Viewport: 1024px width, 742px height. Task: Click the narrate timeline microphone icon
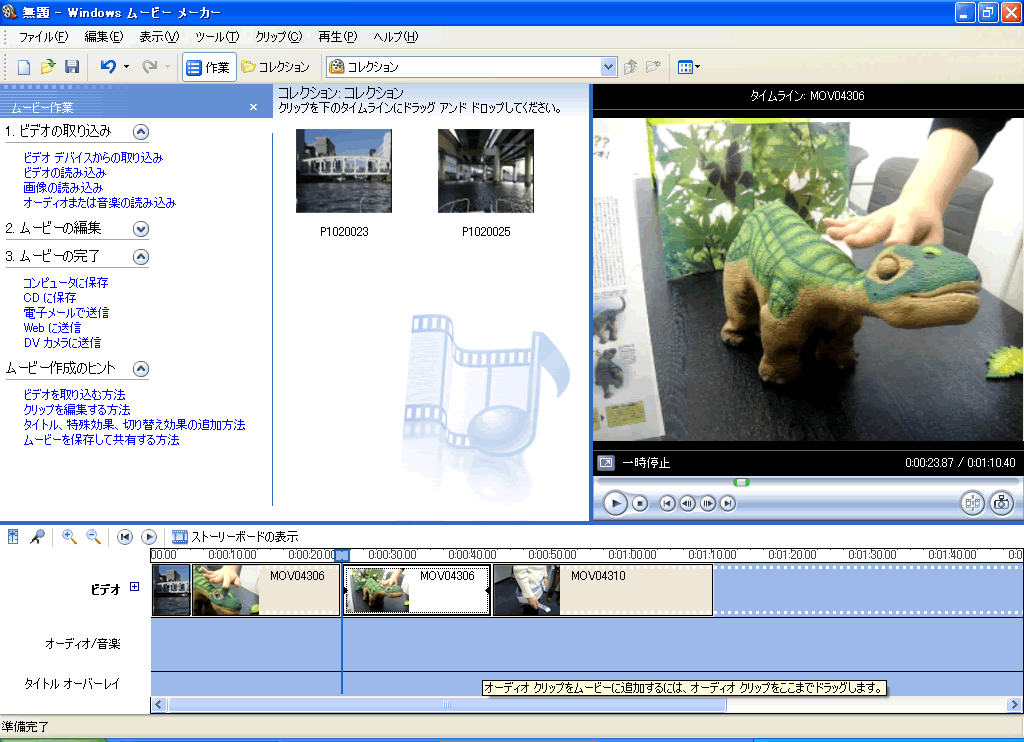37,537
